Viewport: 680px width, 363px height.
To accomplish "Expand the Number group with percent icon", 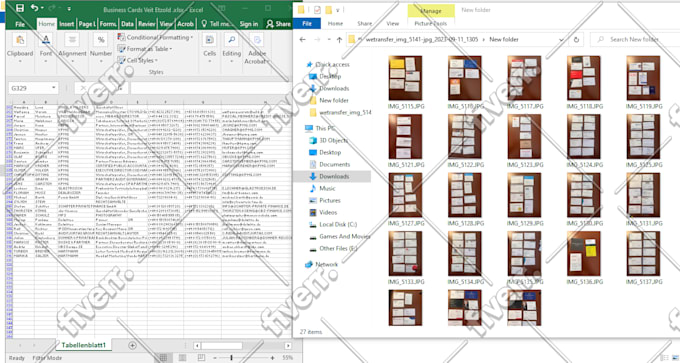I will click(101, 49).
